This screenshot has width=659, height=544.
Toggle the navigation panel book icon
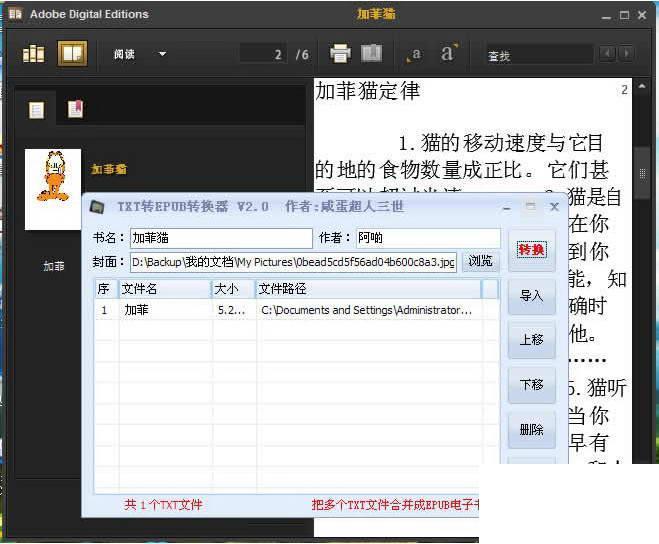tap(372, 53)
